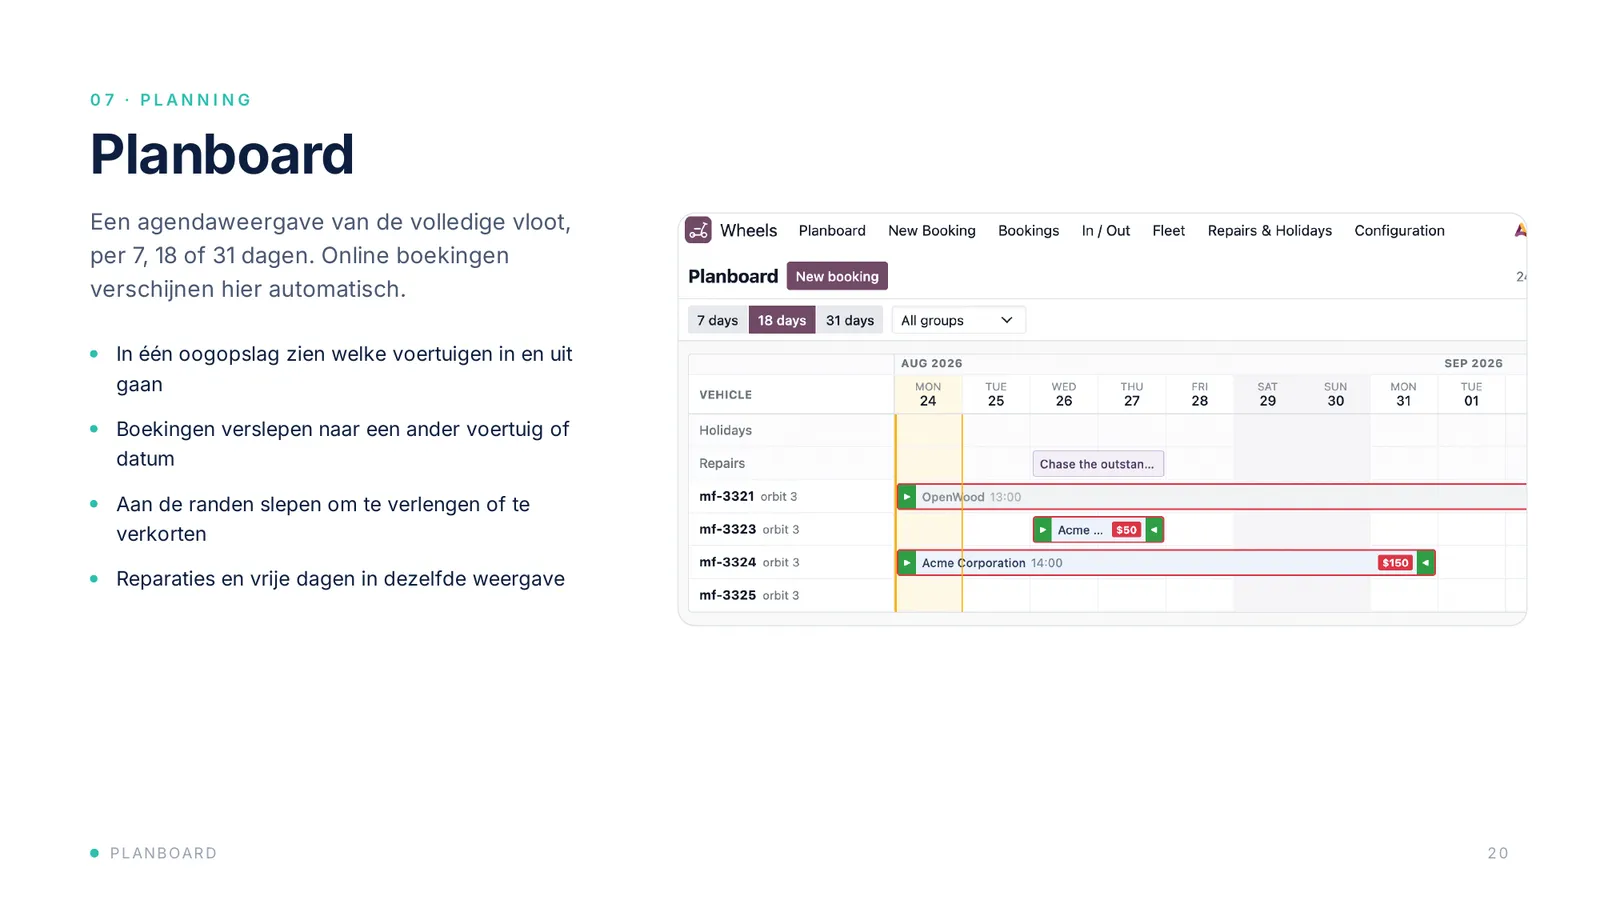Click green end arrow on Acme Corporation booking
The height and width of the screenshot is (900, 1600).
tap(1425, 563)
